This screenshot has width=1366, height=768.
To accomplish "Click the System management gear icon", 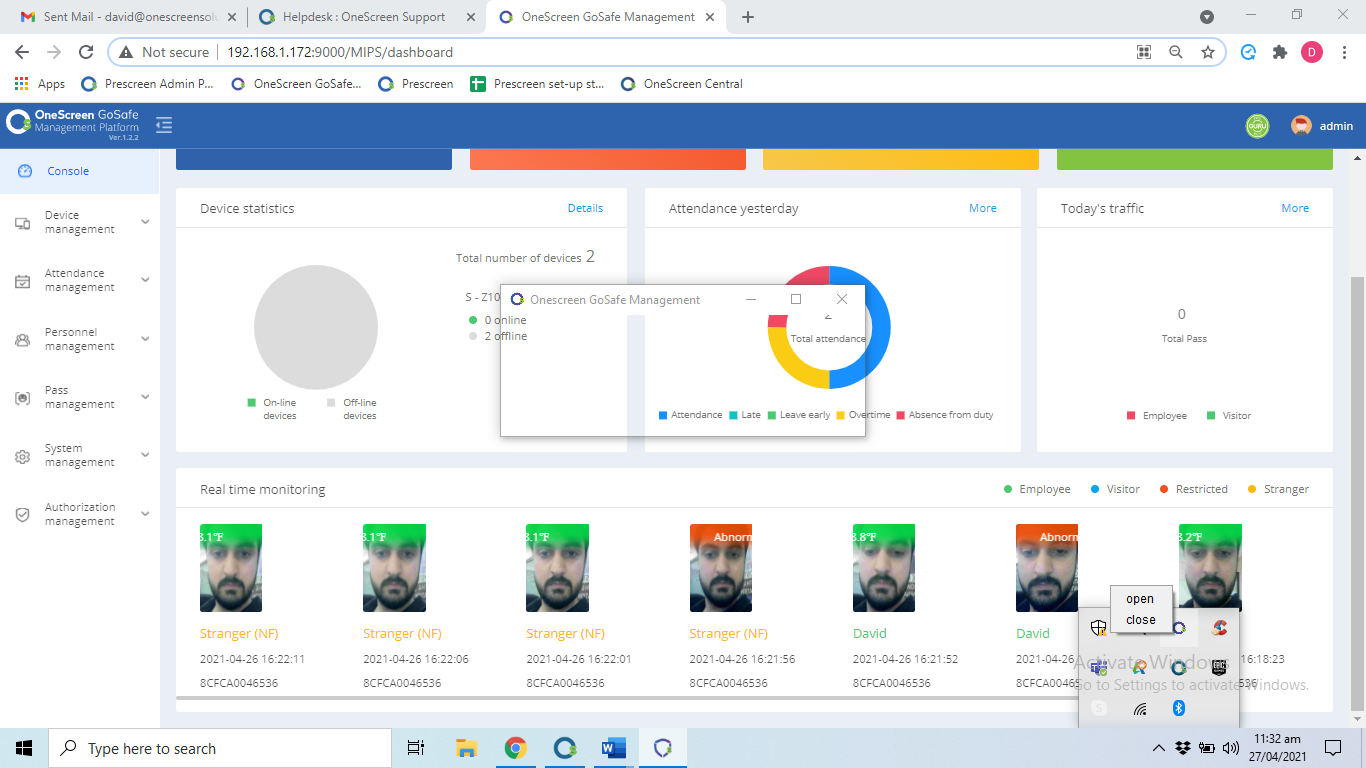I will 22,456.
